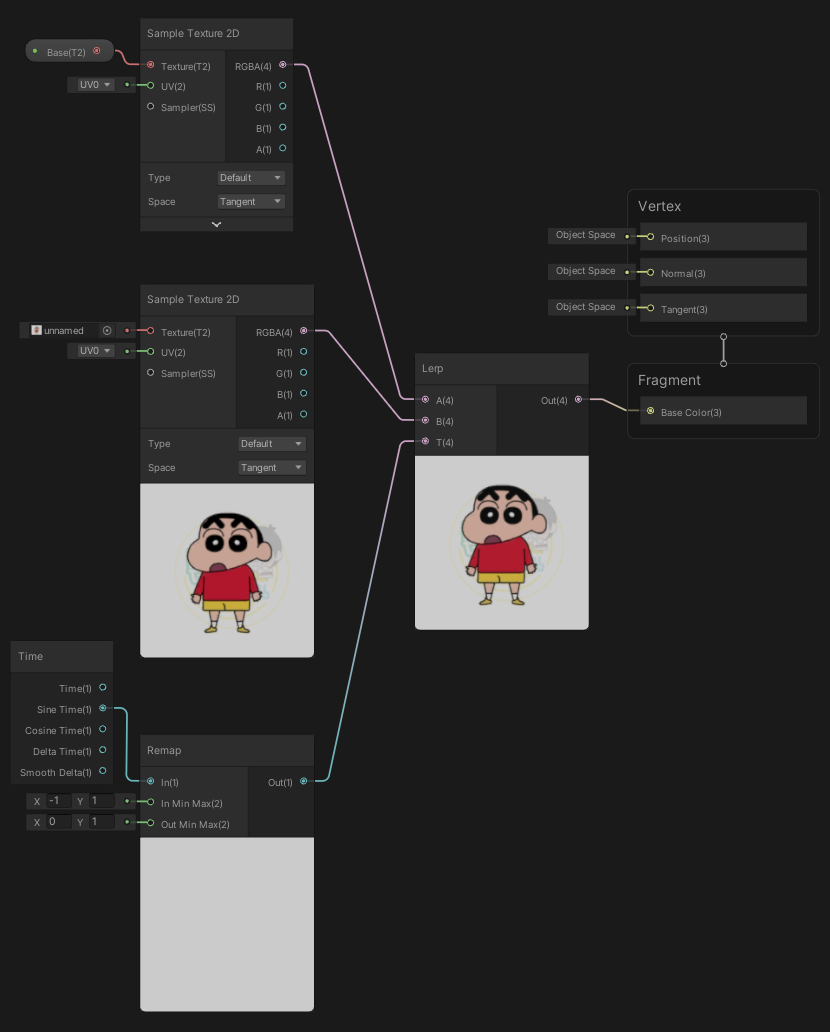The width and height of the screenshot is (830, 1032).
Task: Open UV0 dropdown feeding unnamed Sample Texture 2D
Action: 95,351
